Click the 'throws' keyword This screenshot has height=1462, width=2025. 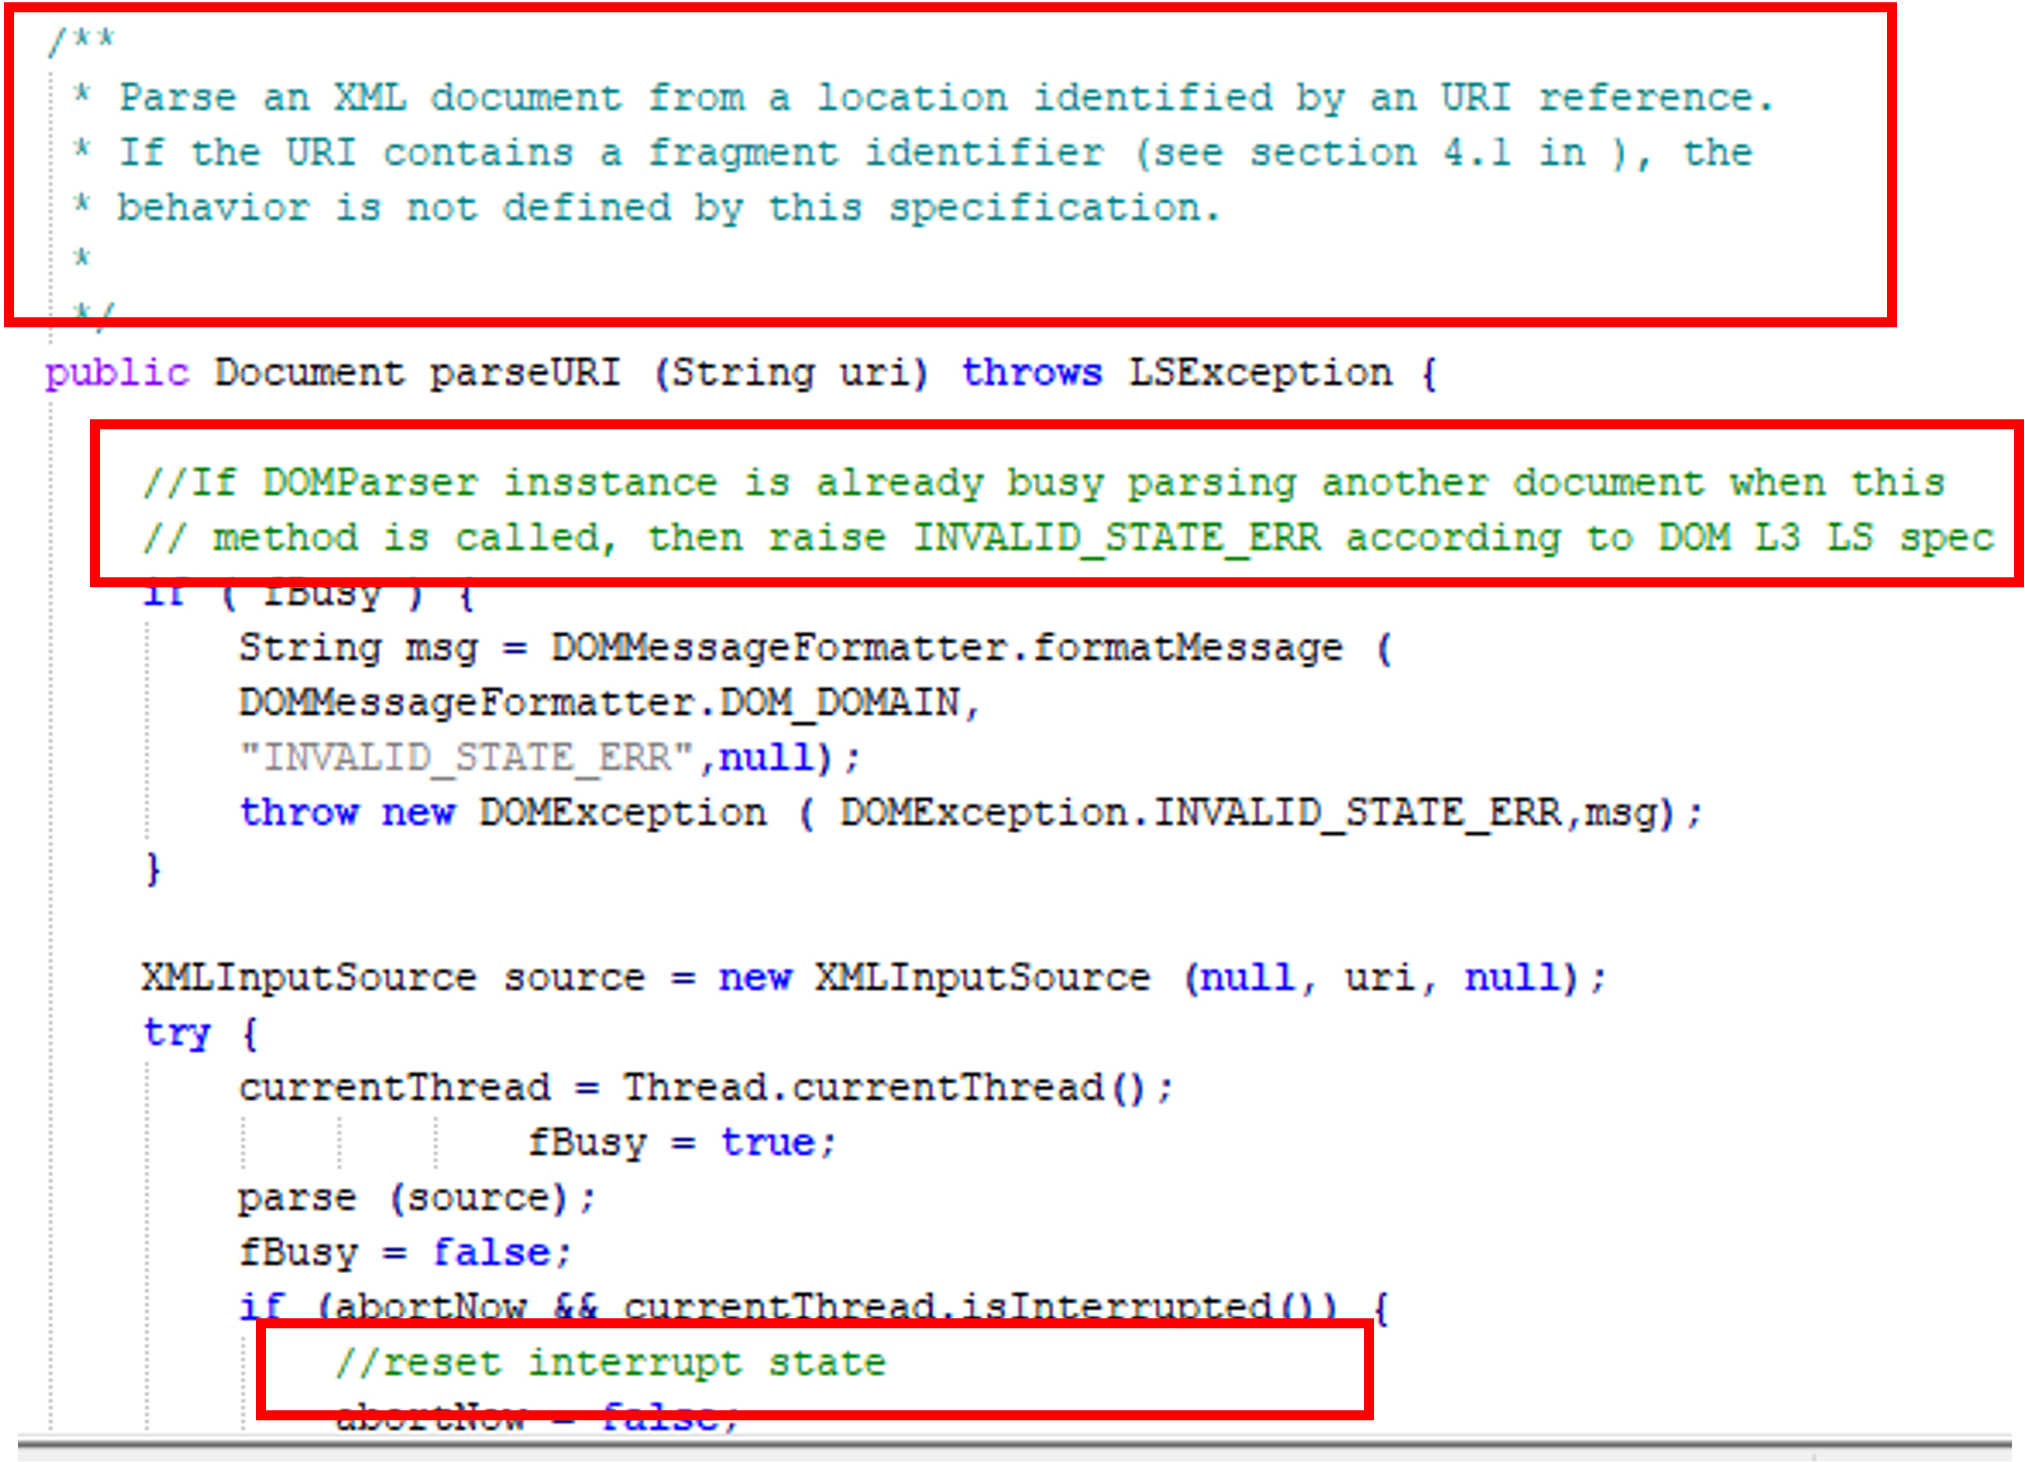(x=1030, y=373)
